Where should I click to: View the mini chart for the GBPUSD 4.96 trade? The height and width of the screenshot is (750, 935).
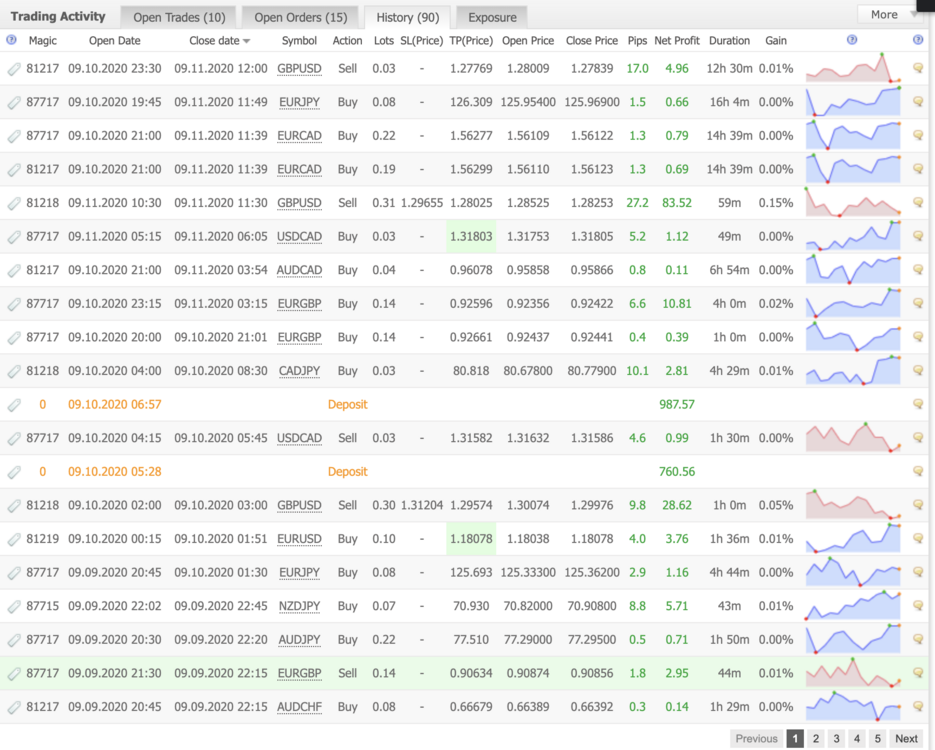(x=853, y=68)
